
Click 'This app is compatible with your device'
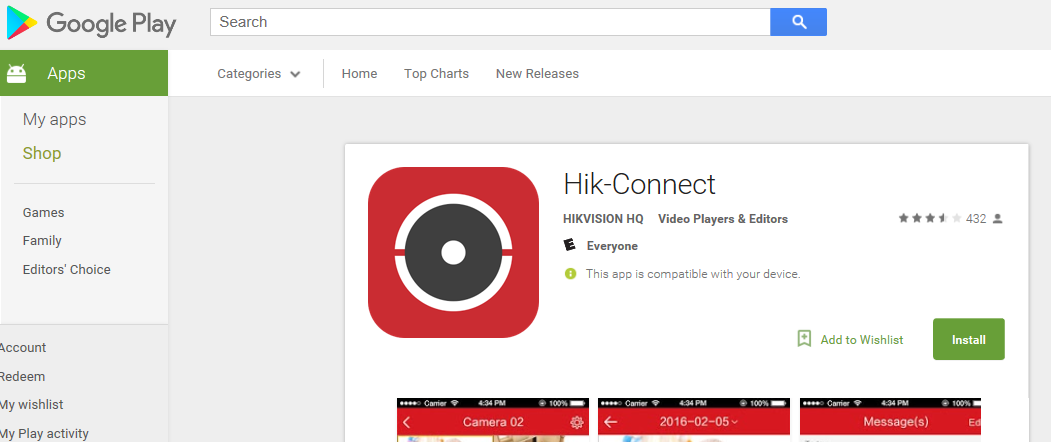click(x=693, y=274)
